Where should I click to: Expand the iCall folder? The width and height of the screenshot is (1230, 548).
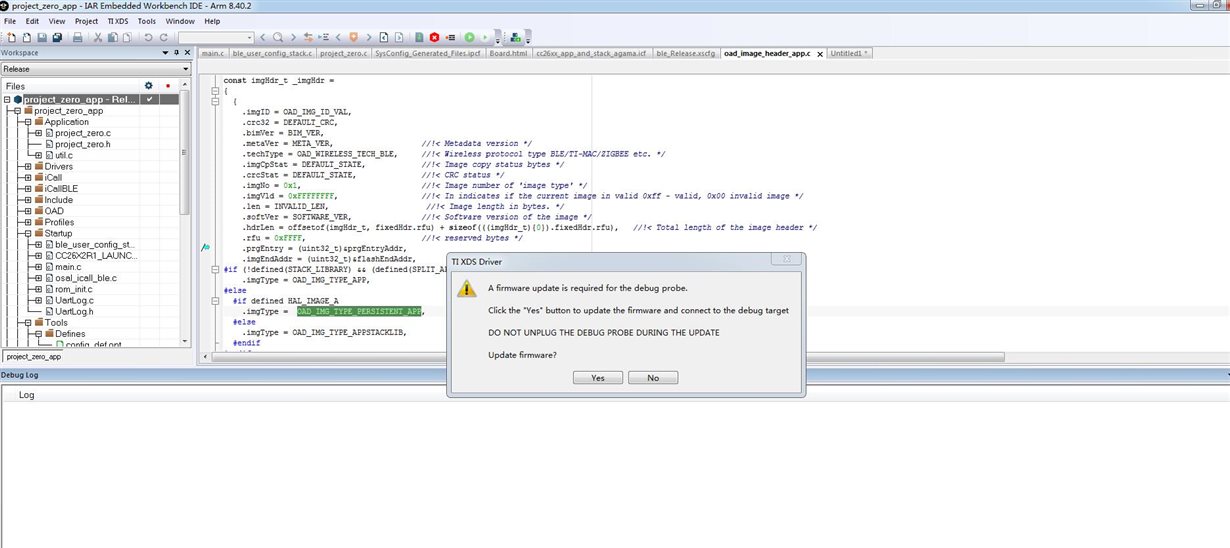(x=29, y=177)
